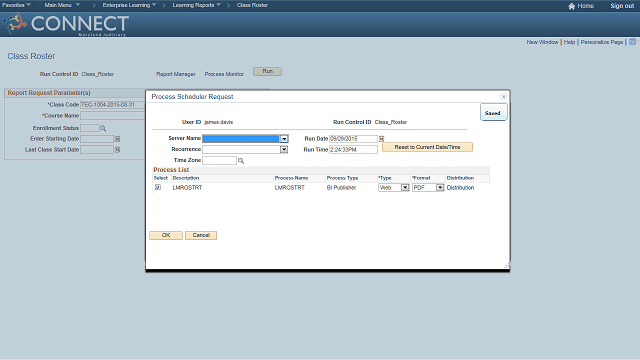Click the OK button

(166, 236)
